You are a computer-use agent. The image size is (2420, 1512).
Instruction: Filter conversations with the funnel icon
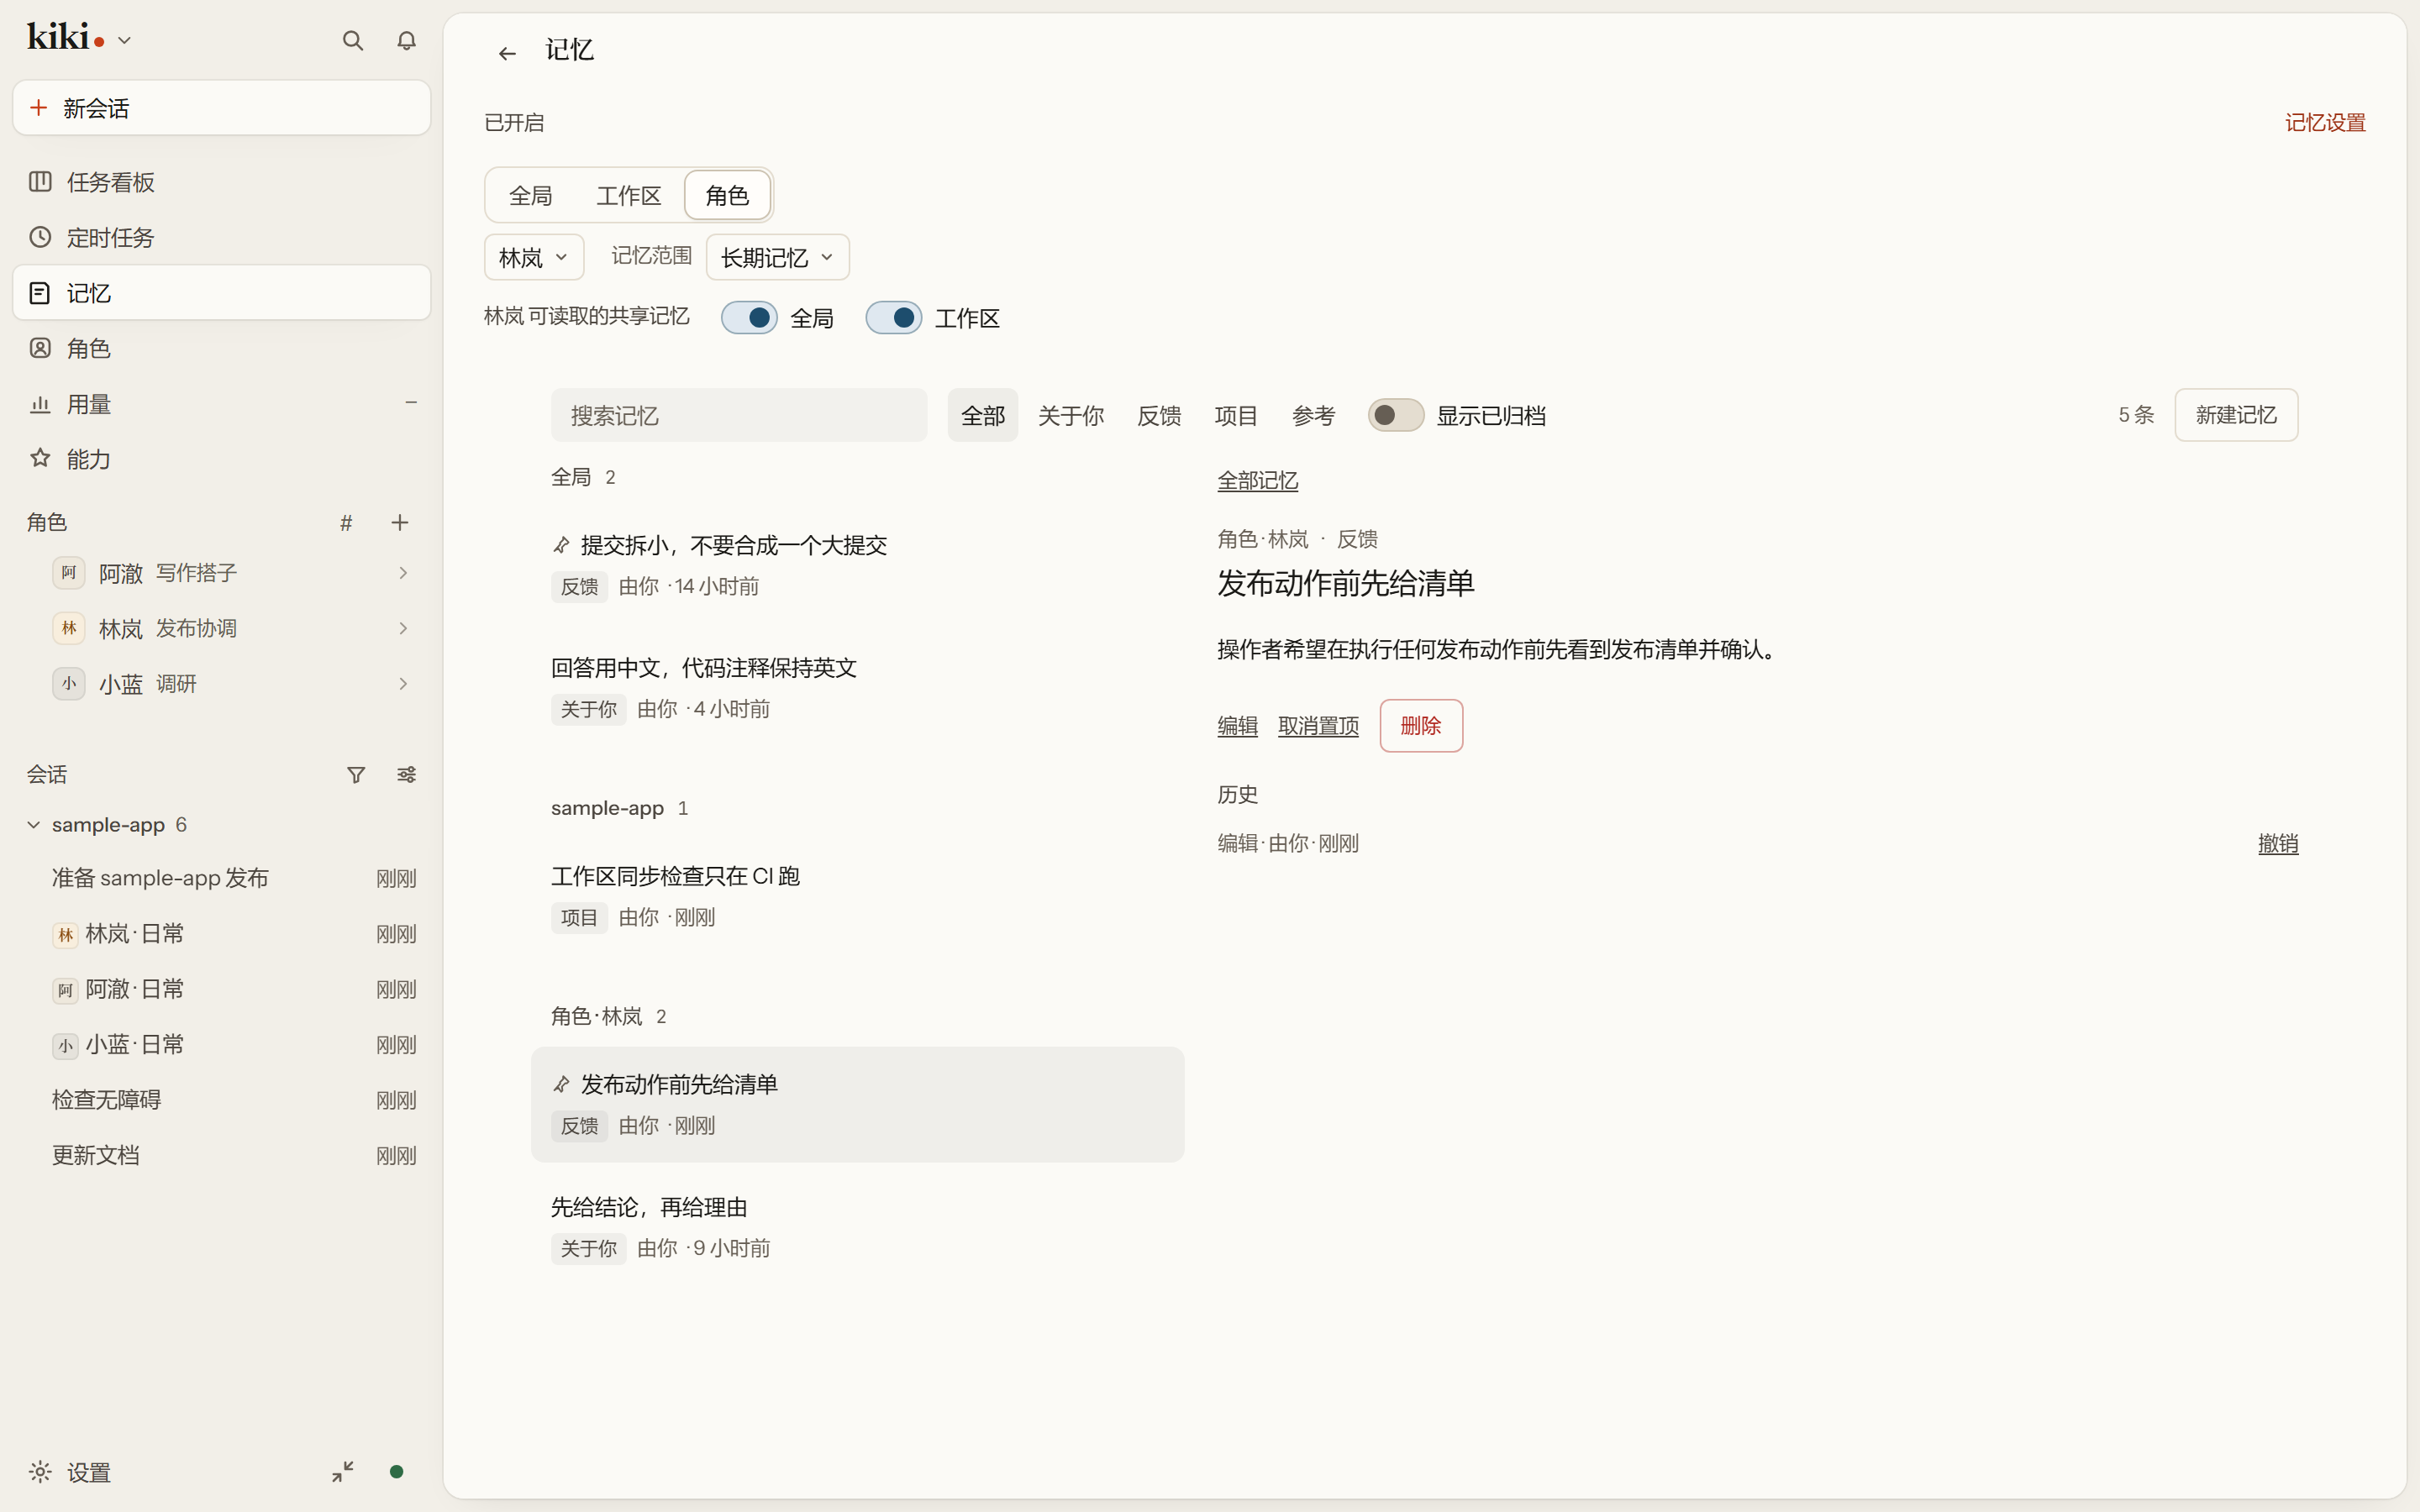tap(356, 775)
